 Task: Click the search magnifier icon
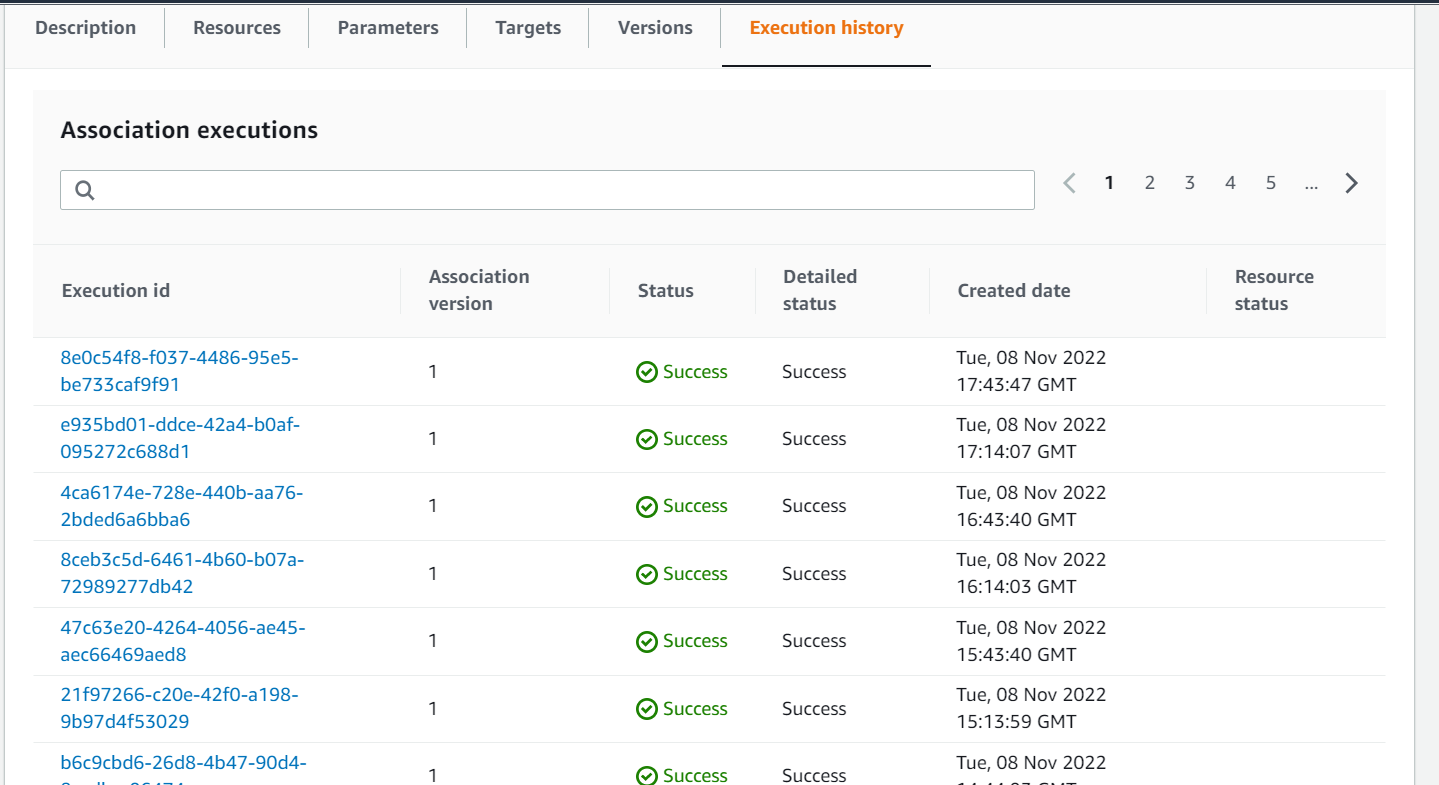[84, 189]
